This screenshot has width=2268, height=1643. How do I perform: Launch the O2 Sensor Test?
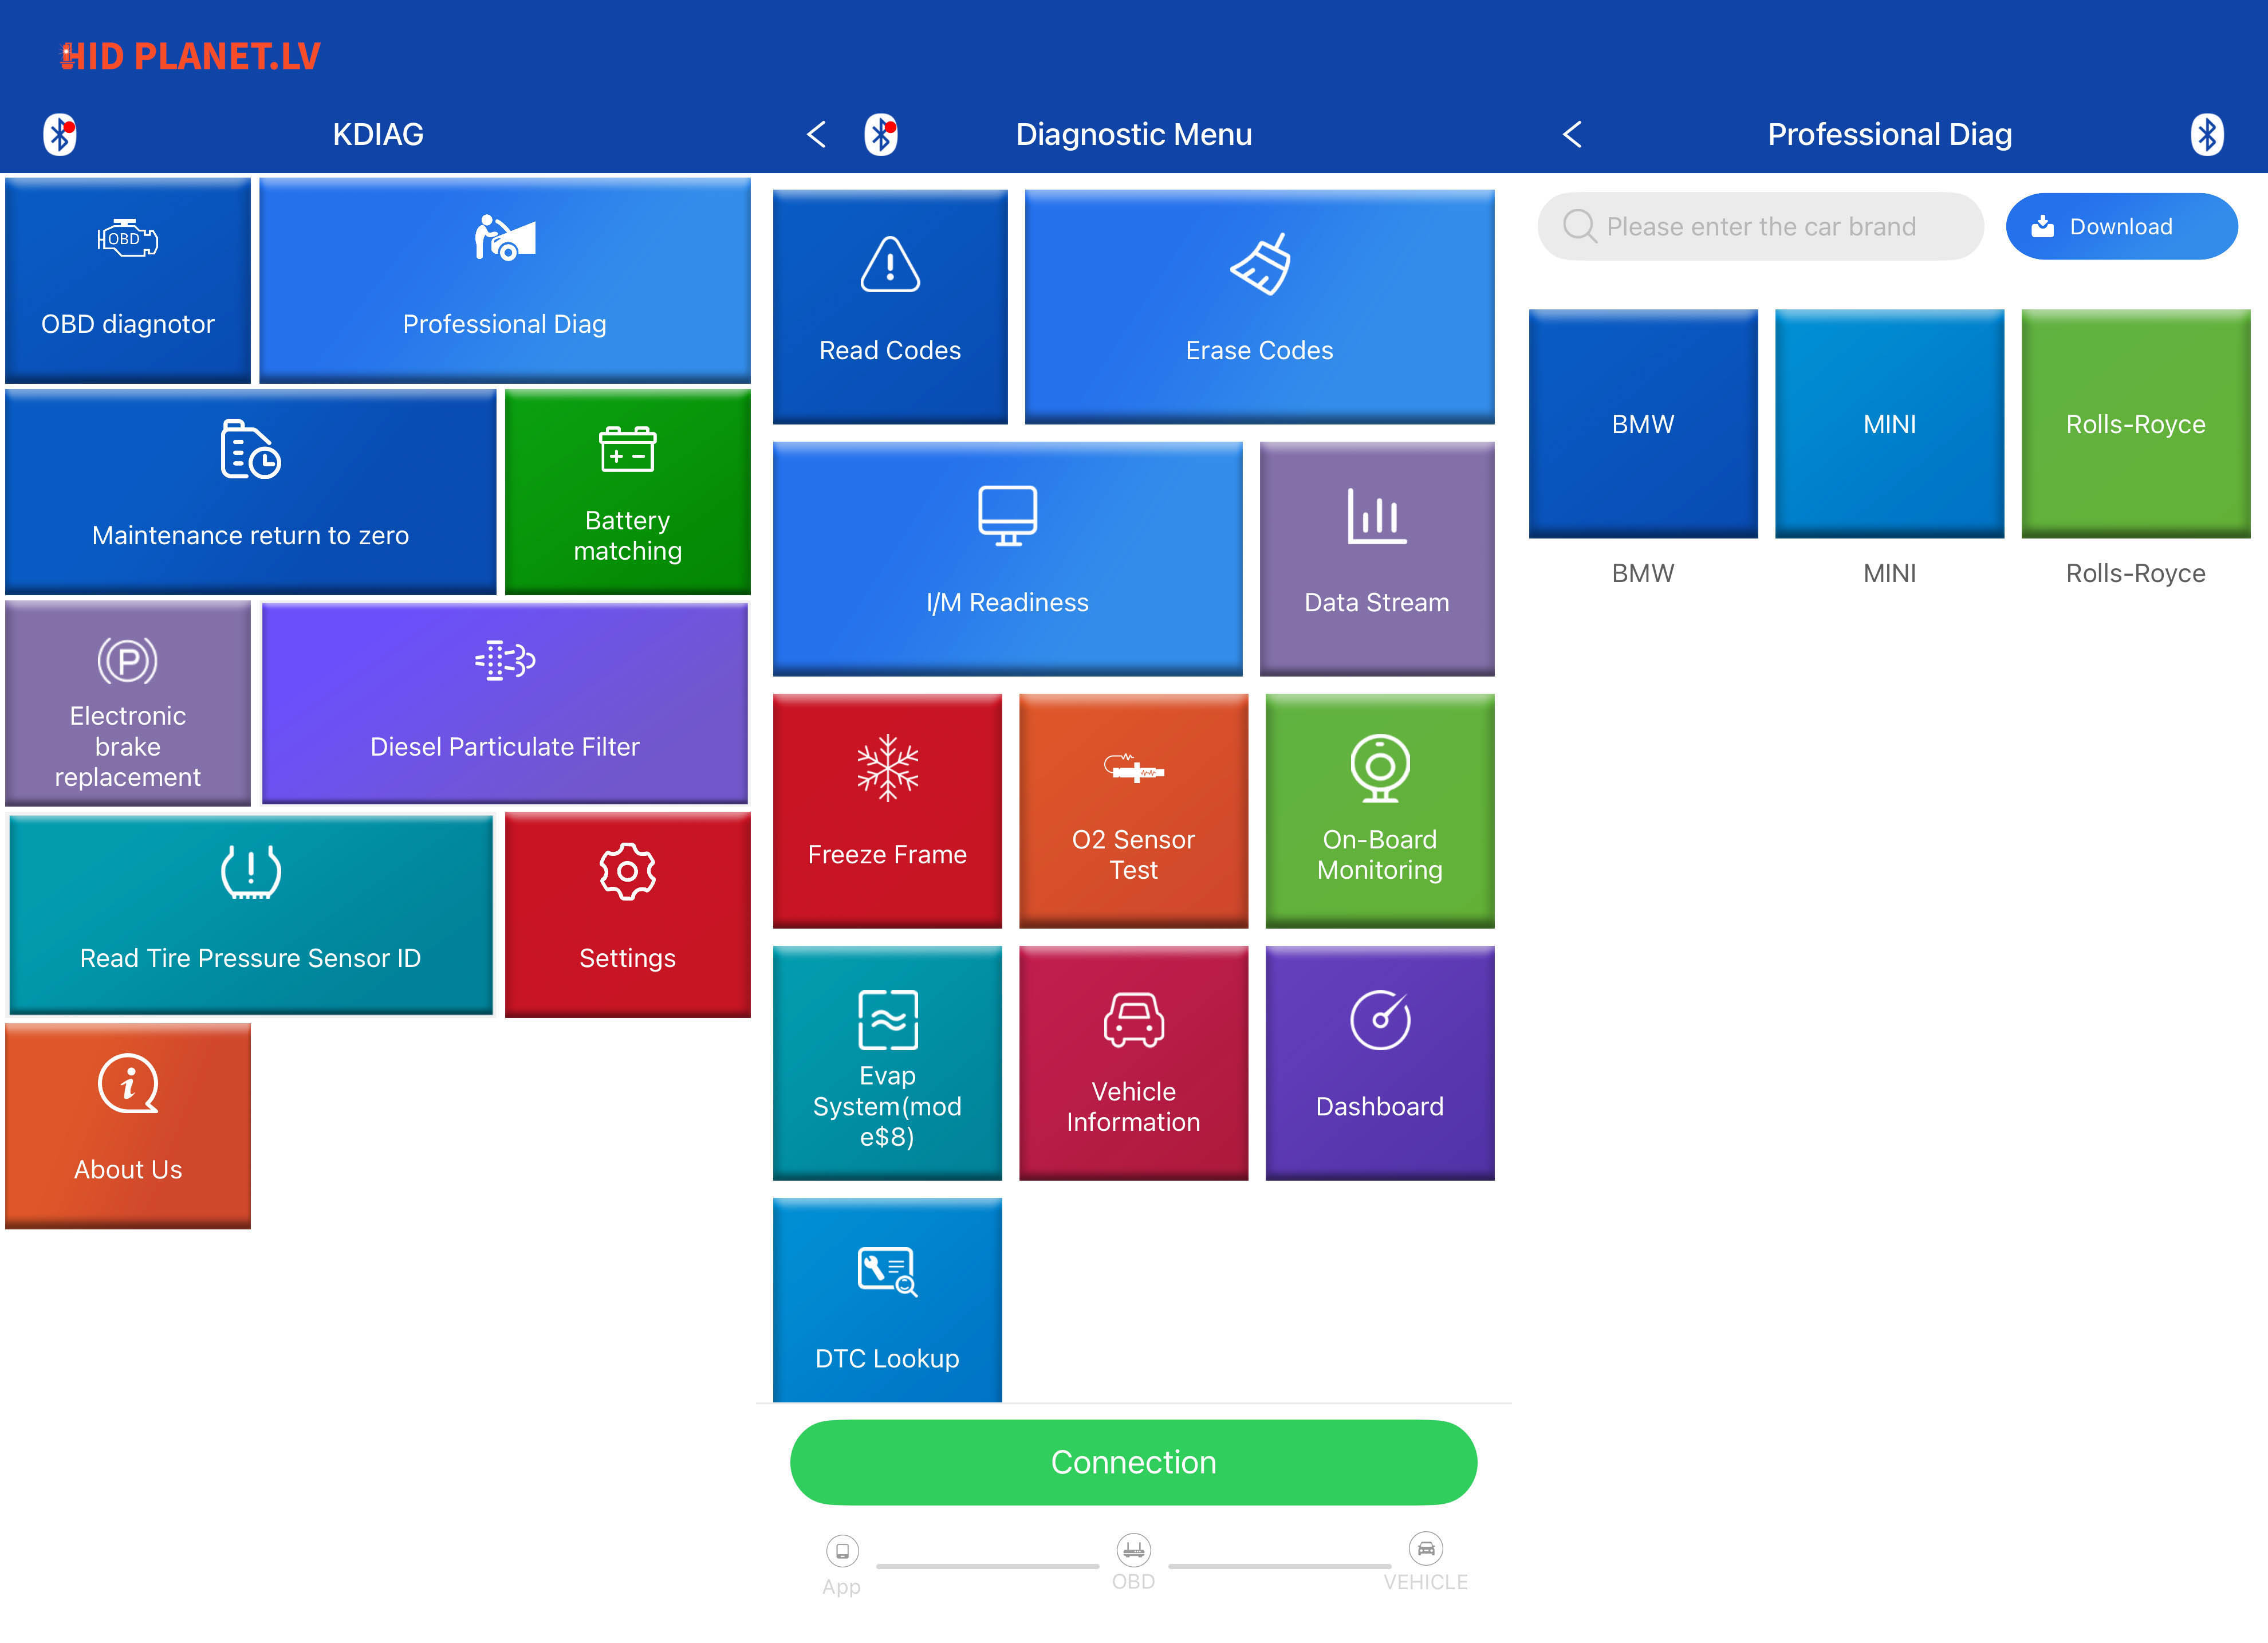1133,810
